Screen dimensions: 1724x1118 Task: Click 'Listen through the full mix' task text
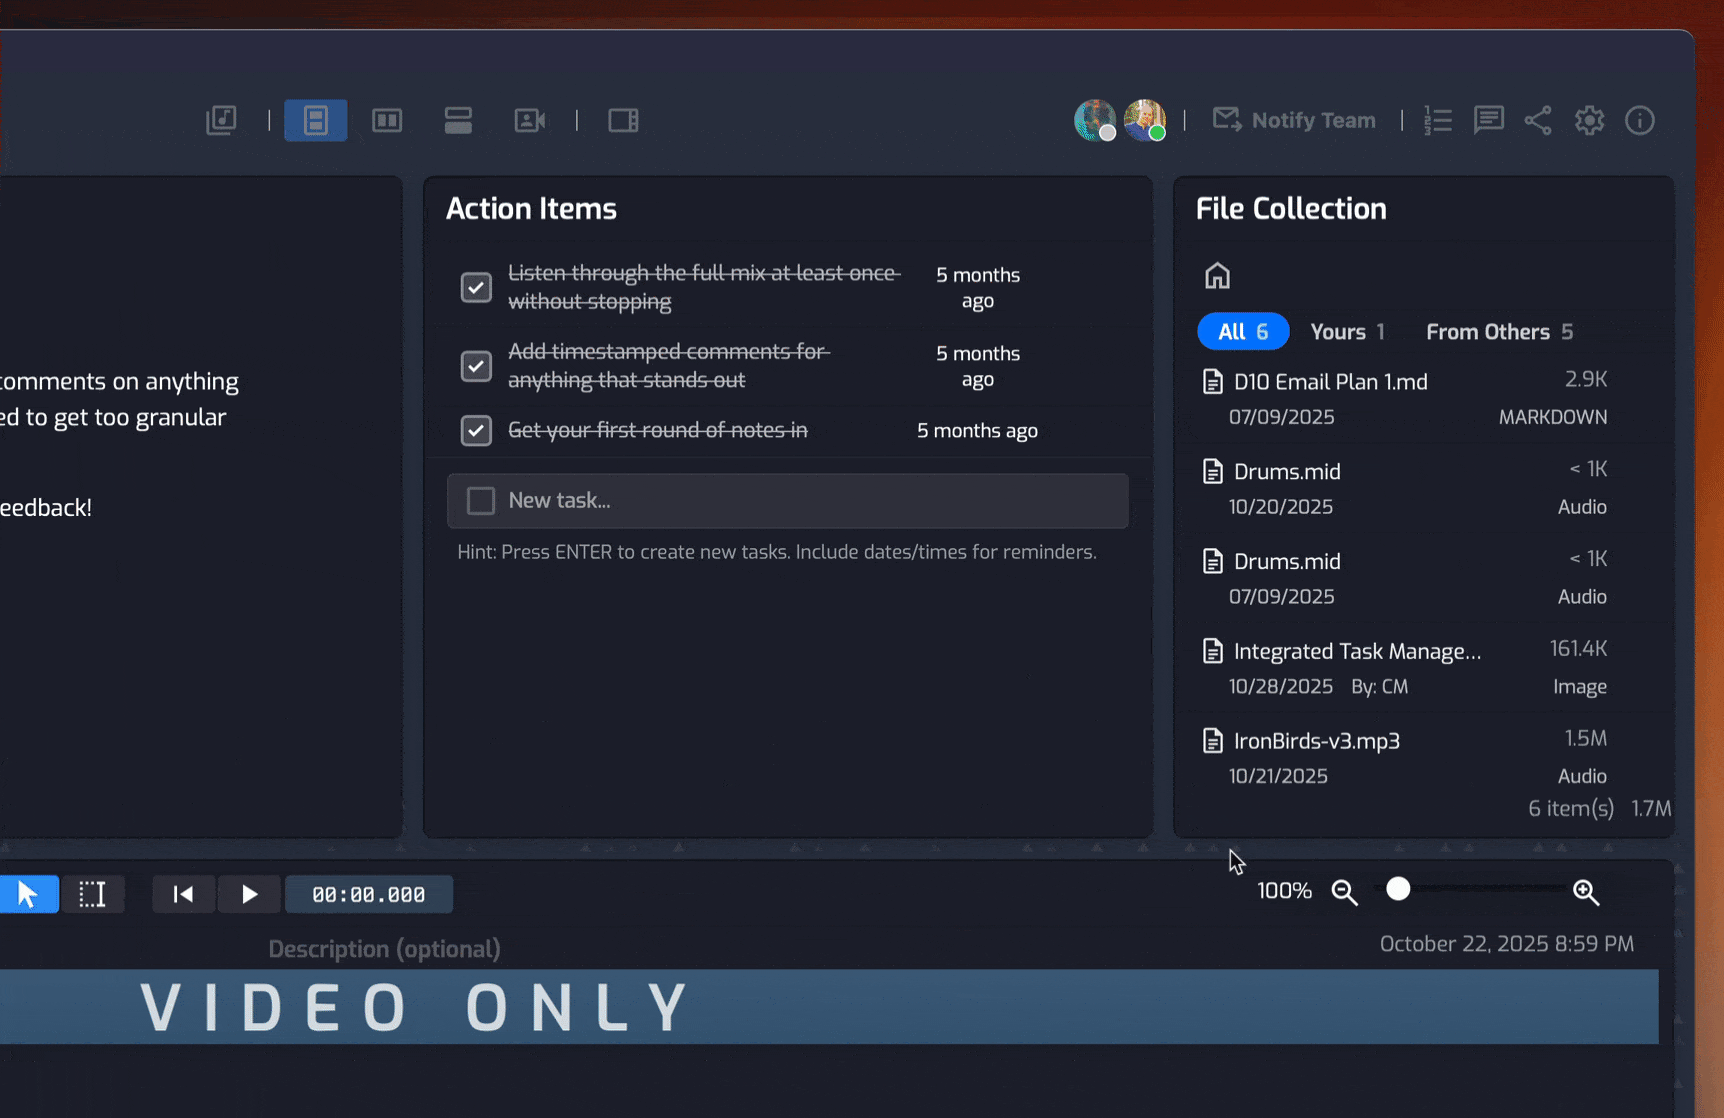click(x=704, y=287)
